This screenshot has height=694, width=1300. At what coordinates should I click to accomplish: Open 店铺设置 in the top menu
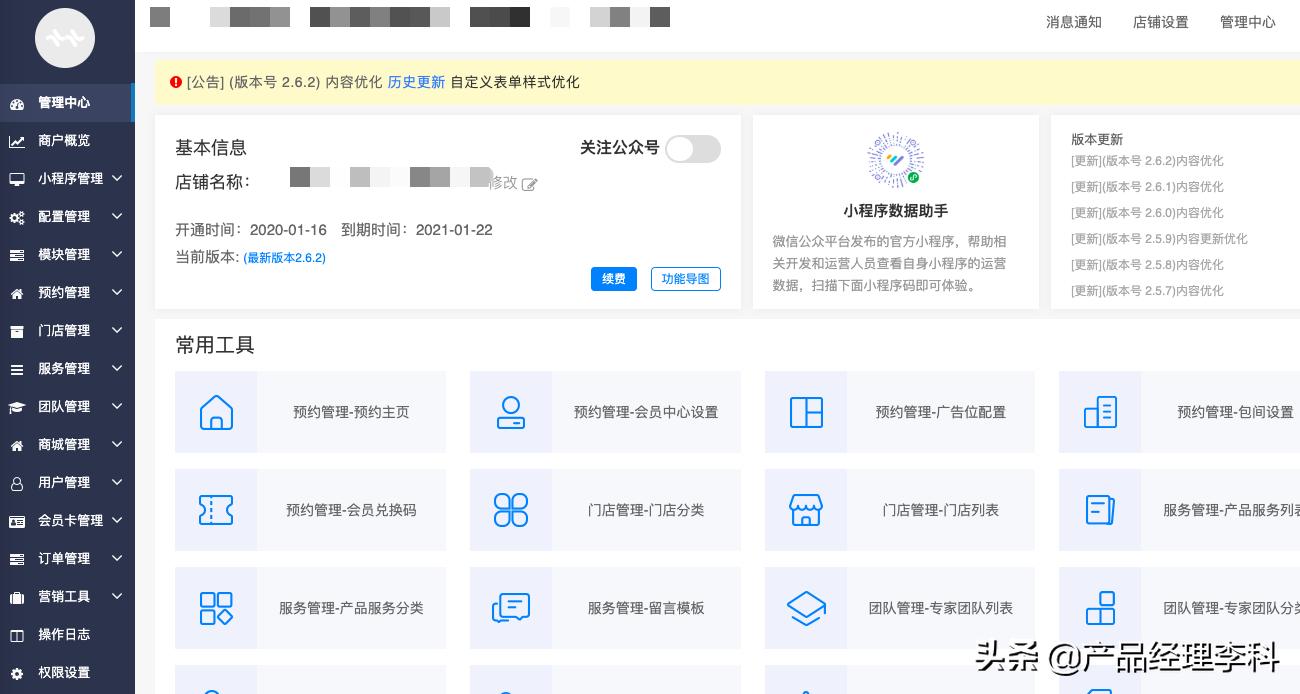click(1160, 22)
